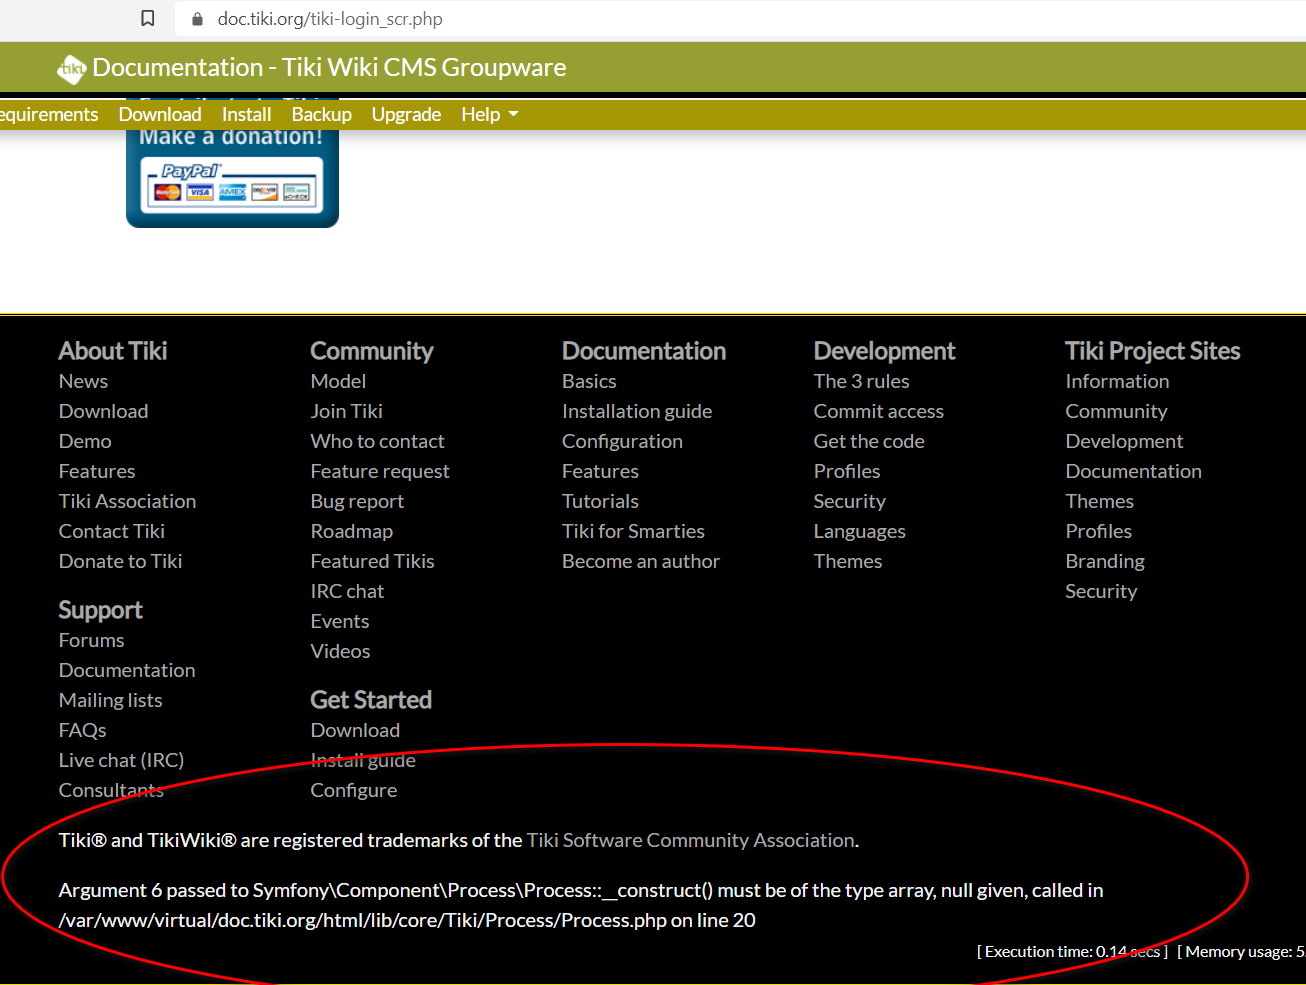Click the Execution time debug text
1306x985 pixels.
[x=1072, y=951]
